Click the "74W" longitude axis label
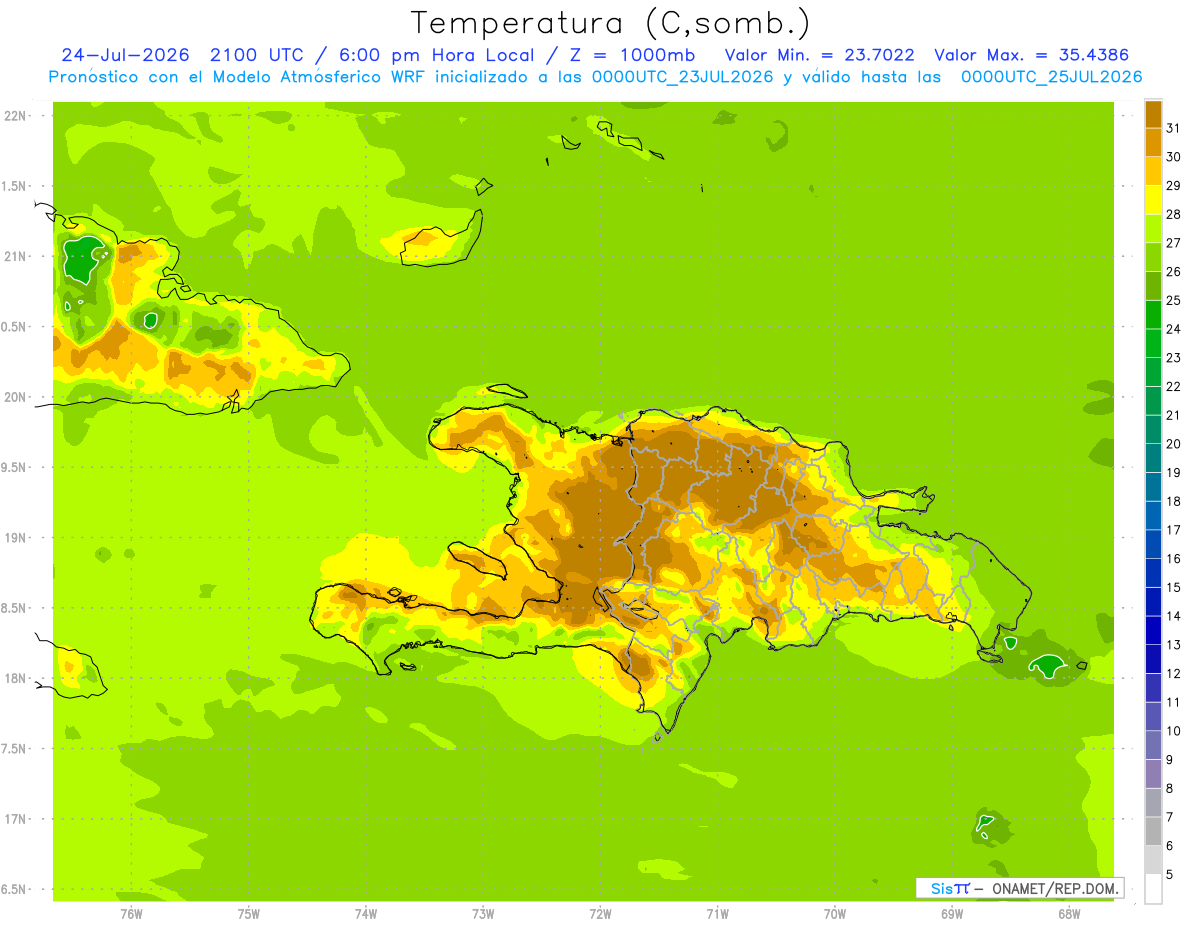Viewport: 1200px width, 927px height. [366, 913]
